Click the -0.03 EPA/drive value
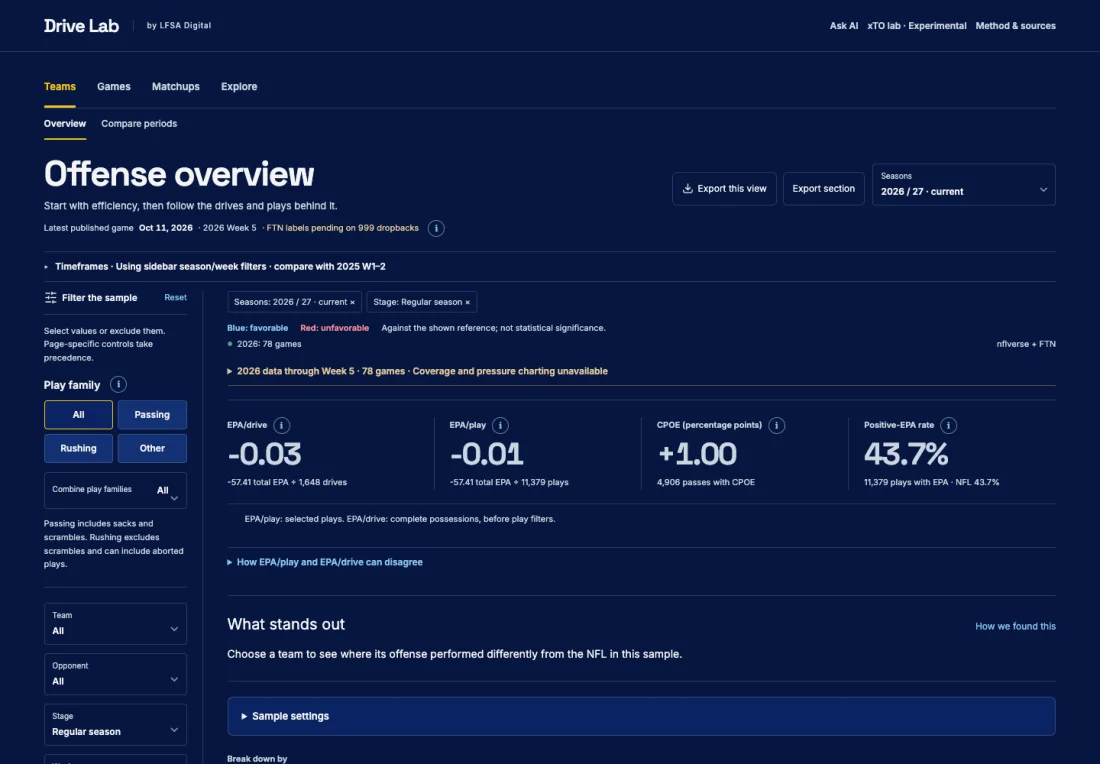Viewport: 1100px width, 764px height. click(264, 454)
